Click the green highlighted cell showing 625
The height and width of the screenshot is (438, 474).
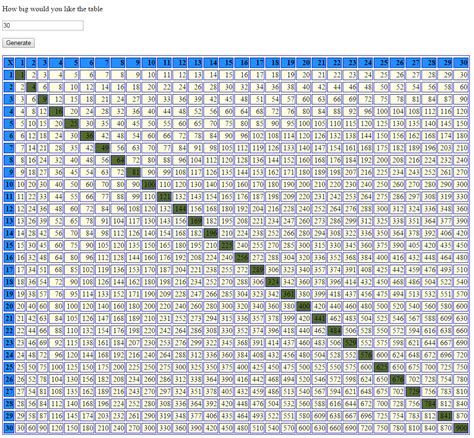tap(381, 367)
